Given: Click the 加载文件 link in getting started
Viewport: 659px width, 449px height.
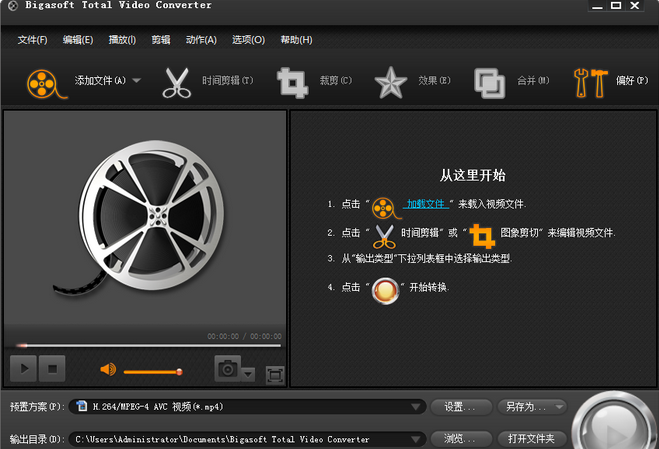Looking at the screenshot, I should click(x=426, y=204).
